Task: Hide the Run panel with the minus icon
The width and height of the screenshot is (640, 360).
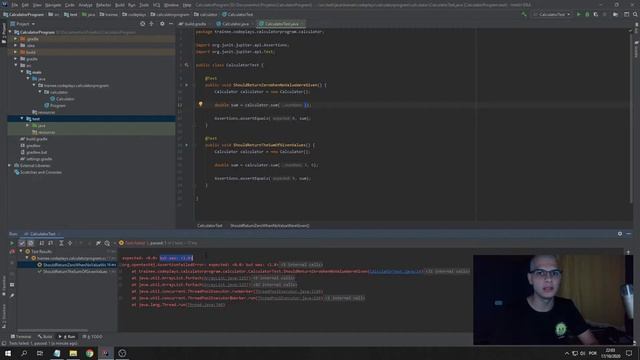Action: point(629,234)
